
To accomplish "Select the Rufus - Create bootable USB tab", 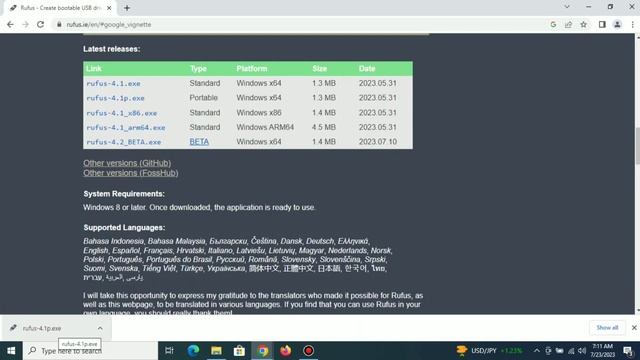I will pos(60,8).
